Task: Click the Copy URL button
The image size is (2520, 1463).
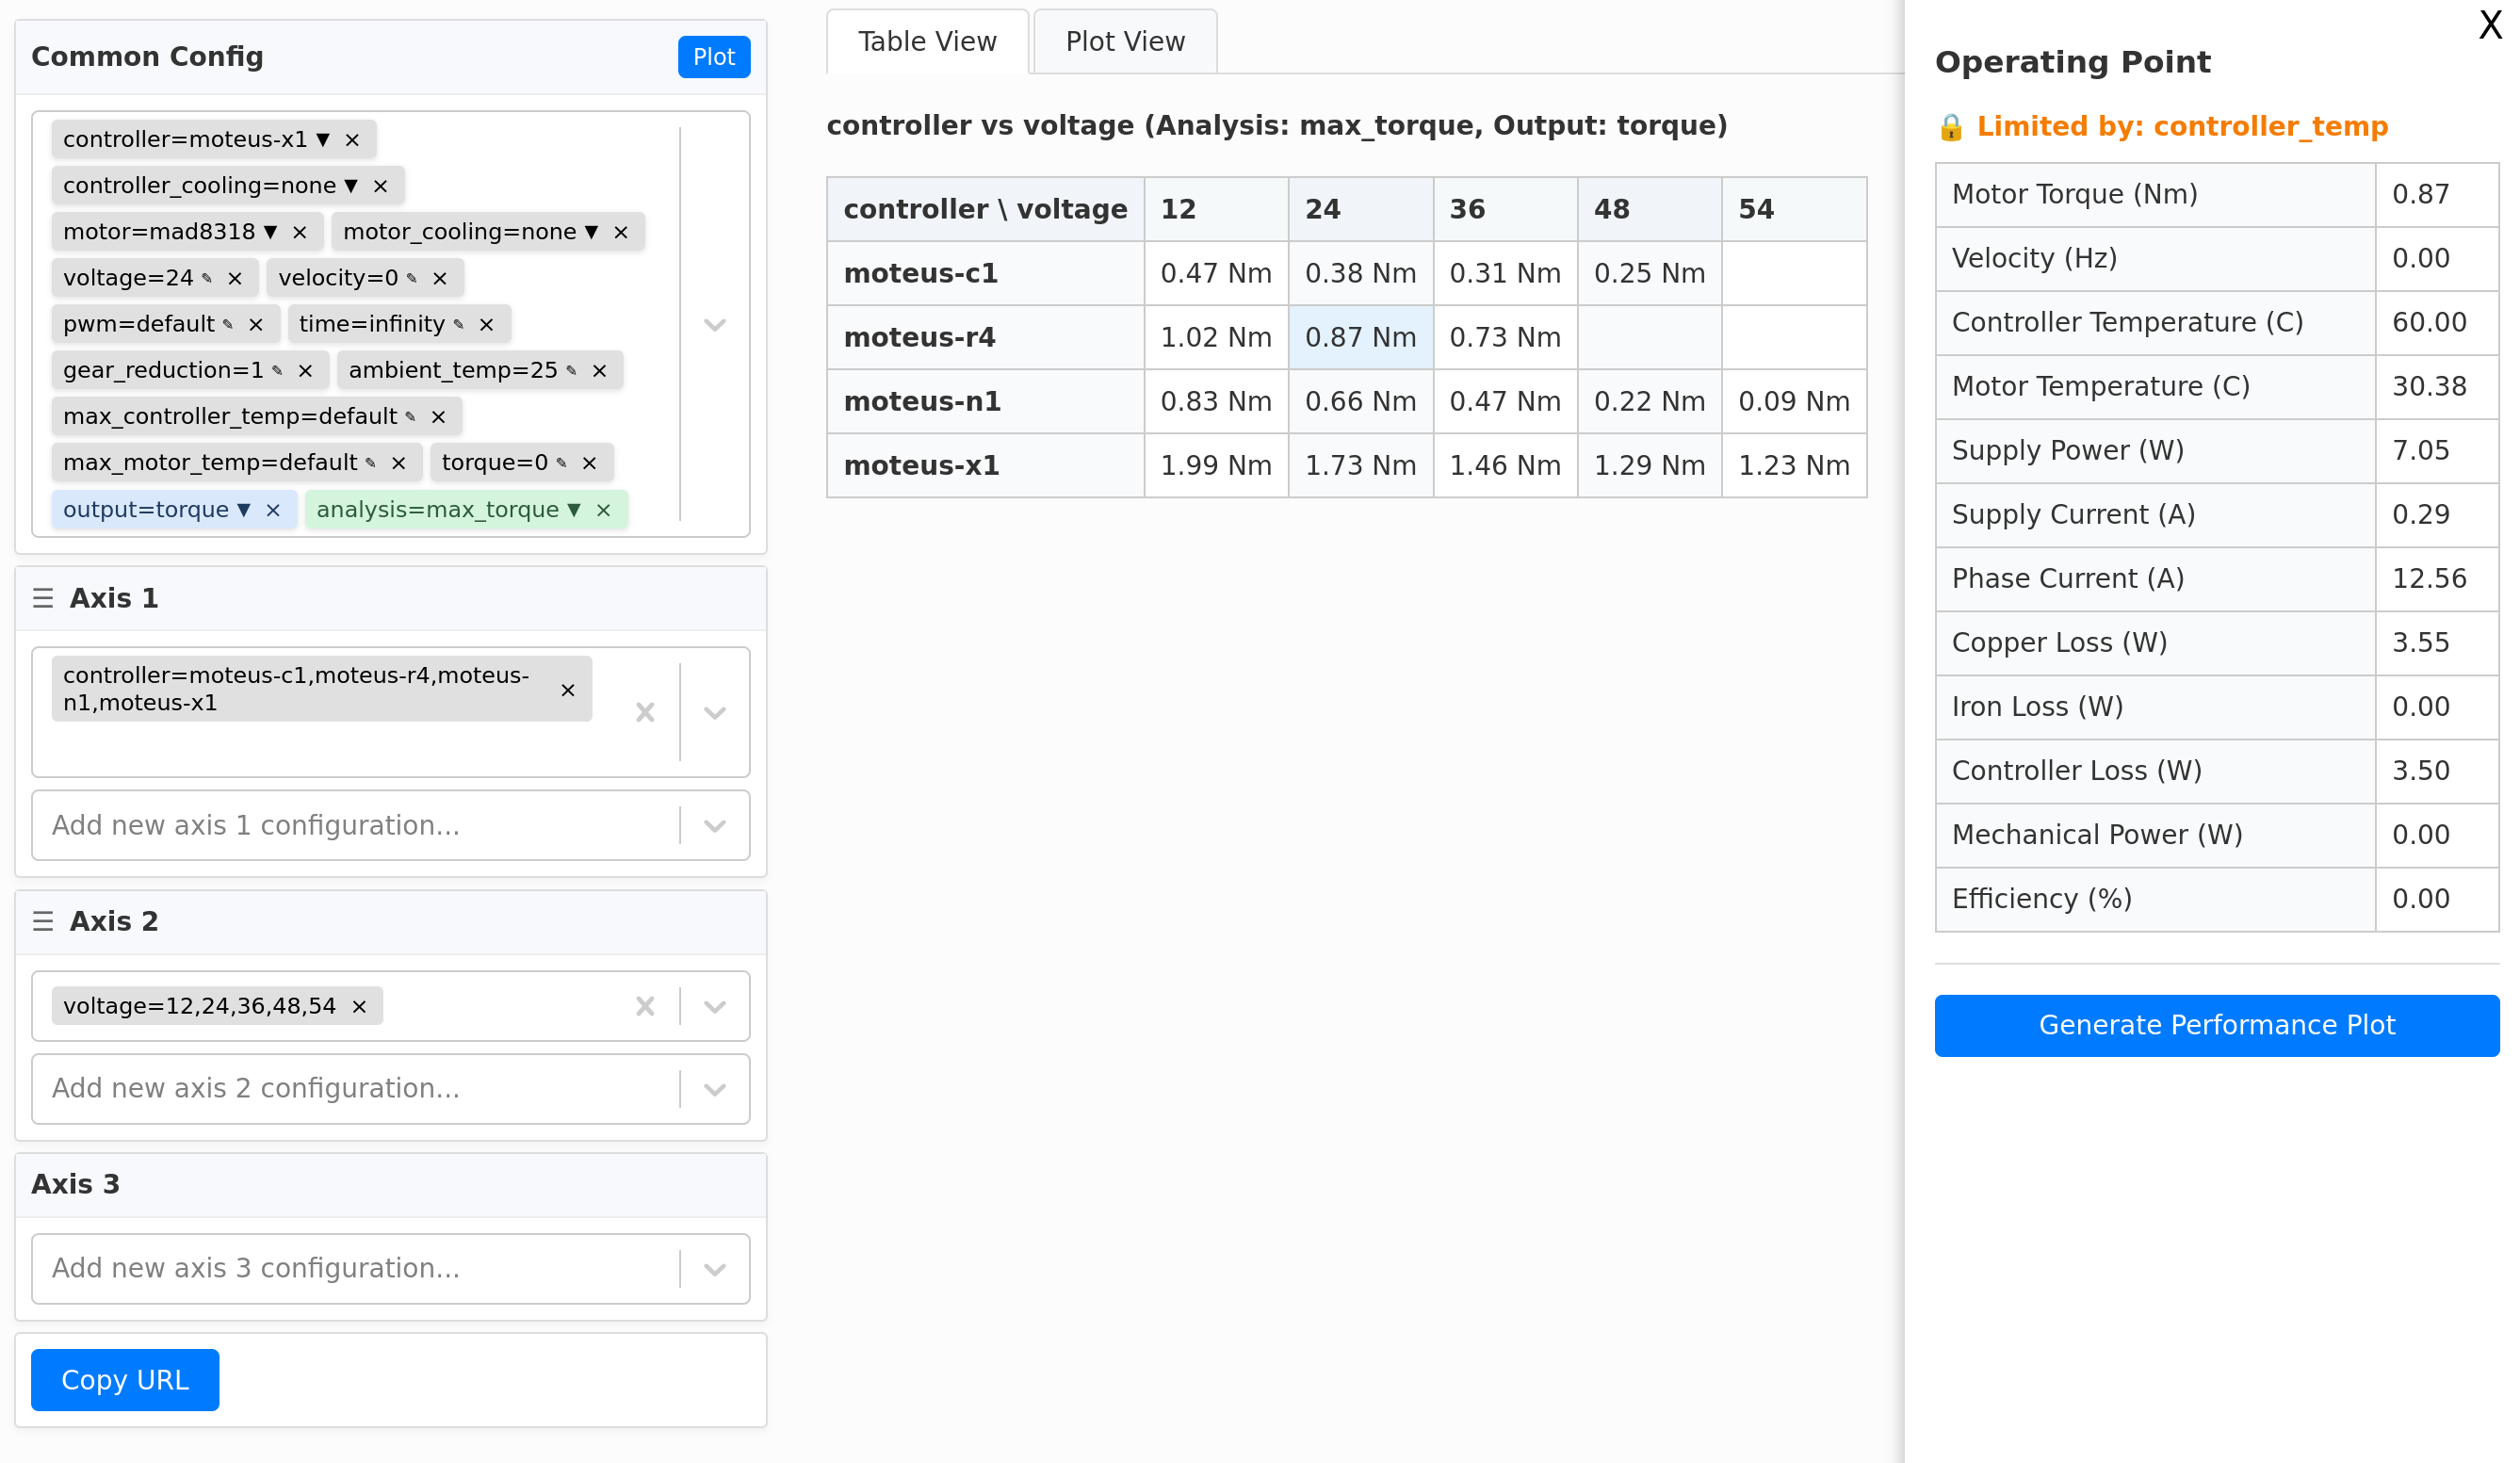Action: 125,1379
